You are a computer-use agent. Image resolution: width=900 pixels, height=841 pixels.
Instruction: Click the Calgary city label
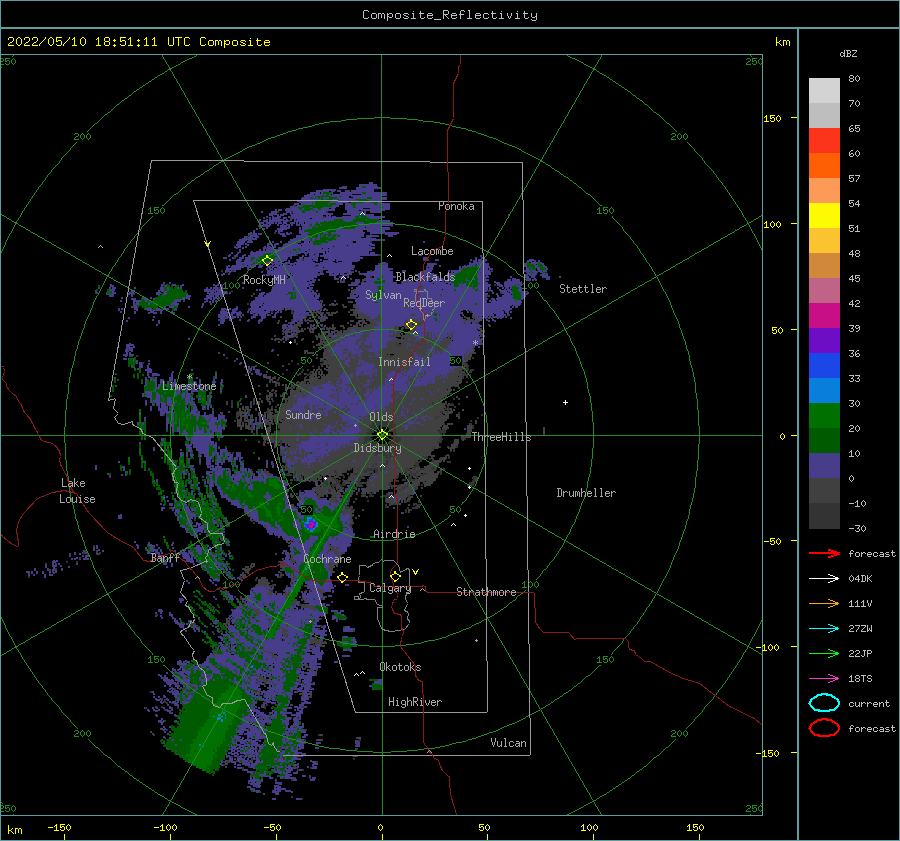point(390,588)
